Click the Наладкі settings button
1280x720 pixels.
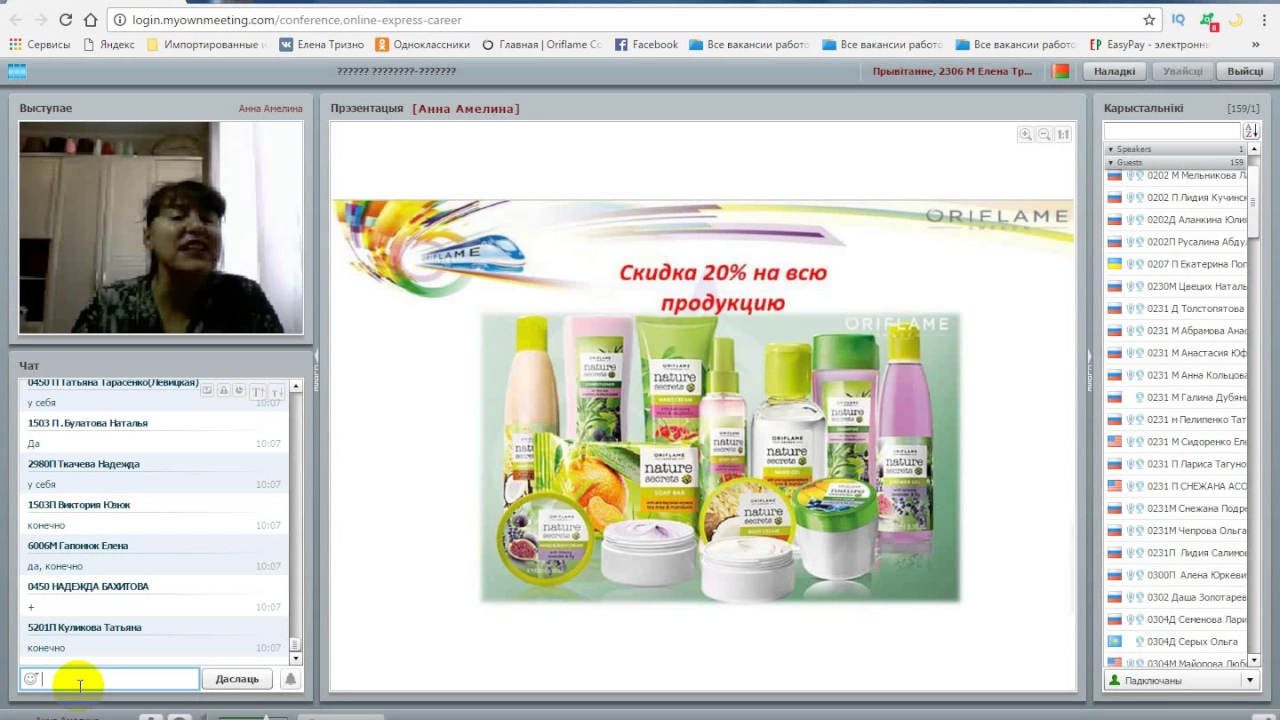coord(1114,71)
